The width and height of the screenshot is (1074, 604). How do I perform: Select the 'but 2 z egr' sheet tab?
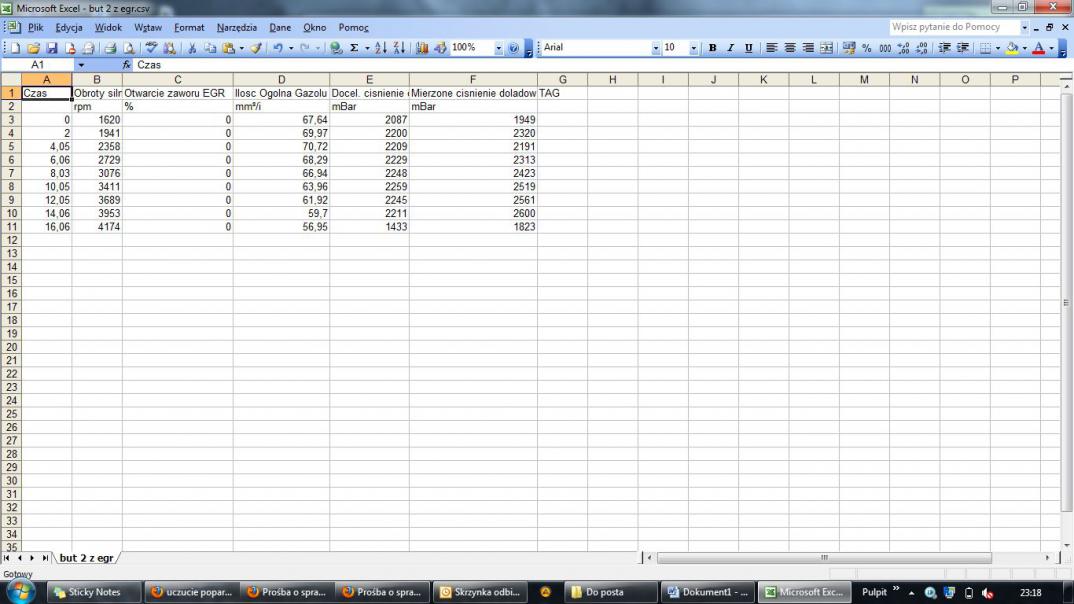pyautogui.click(x=86, y=558)
